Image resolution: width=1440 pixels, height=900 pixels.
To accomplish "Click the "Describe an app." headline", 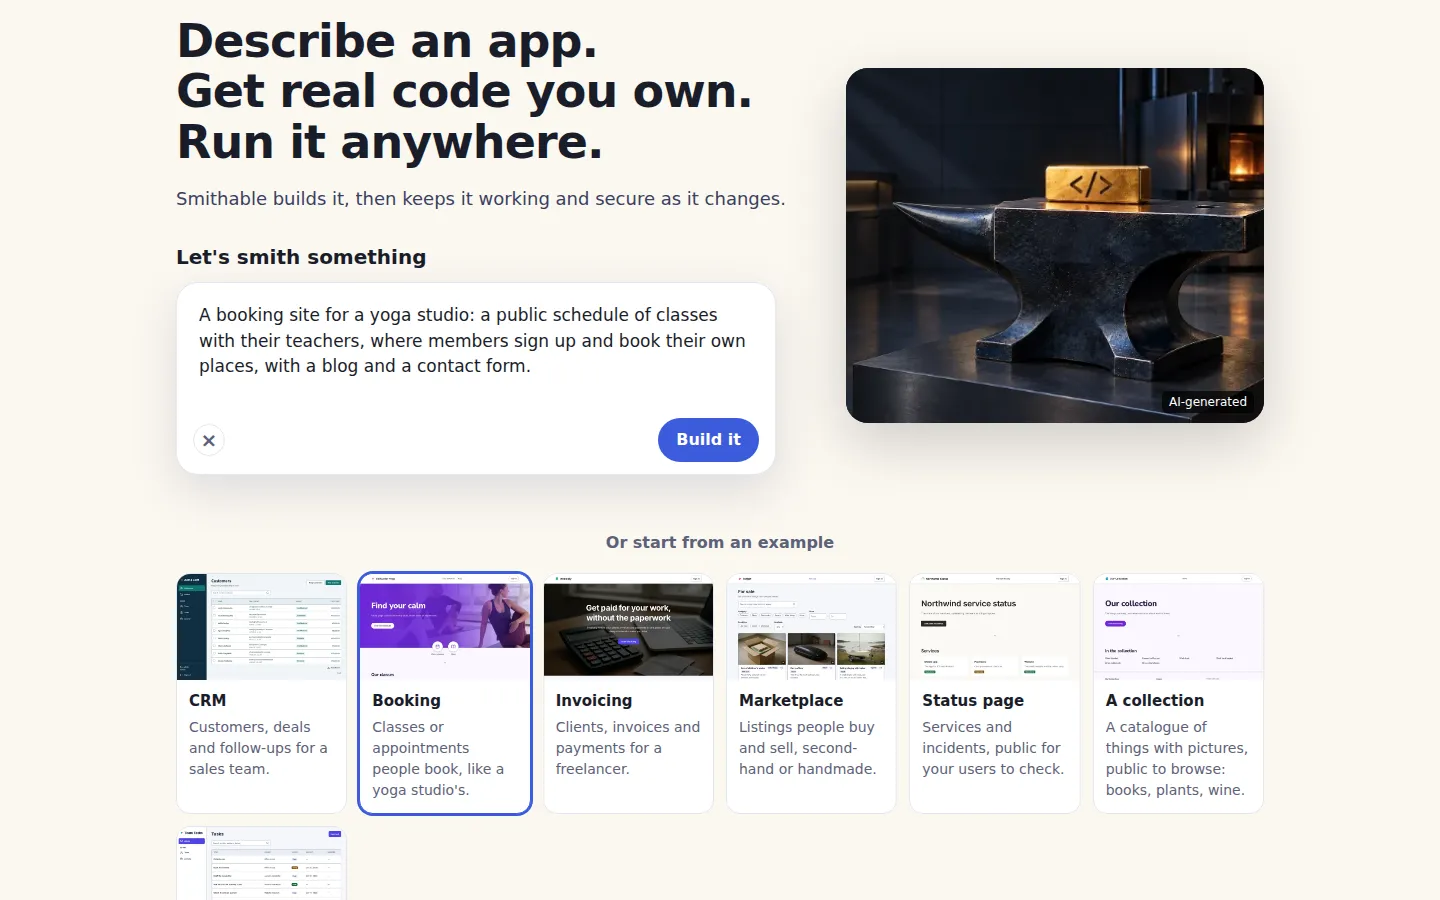I will click(x=387, y=41).
